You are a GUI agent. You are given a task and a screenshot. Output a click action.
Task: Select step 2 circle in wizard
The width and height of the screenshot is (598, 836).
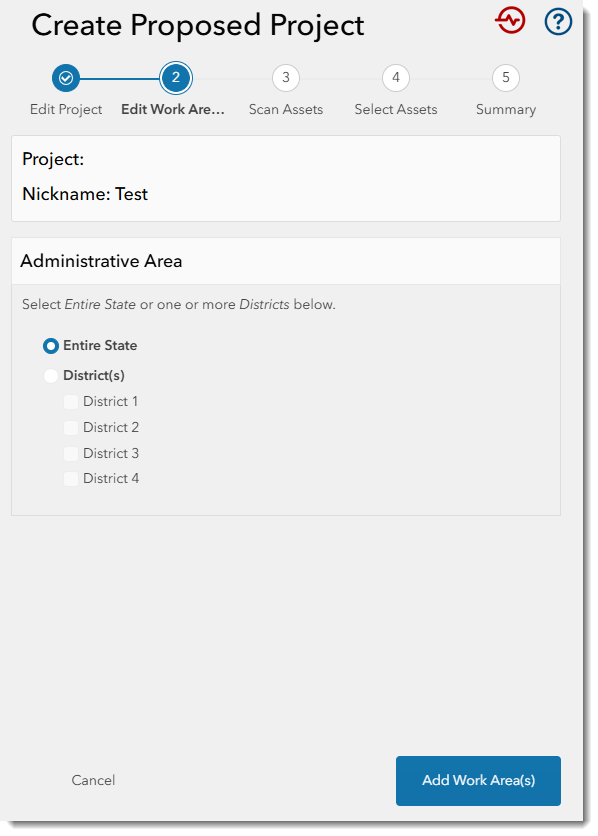click(176, 78)
